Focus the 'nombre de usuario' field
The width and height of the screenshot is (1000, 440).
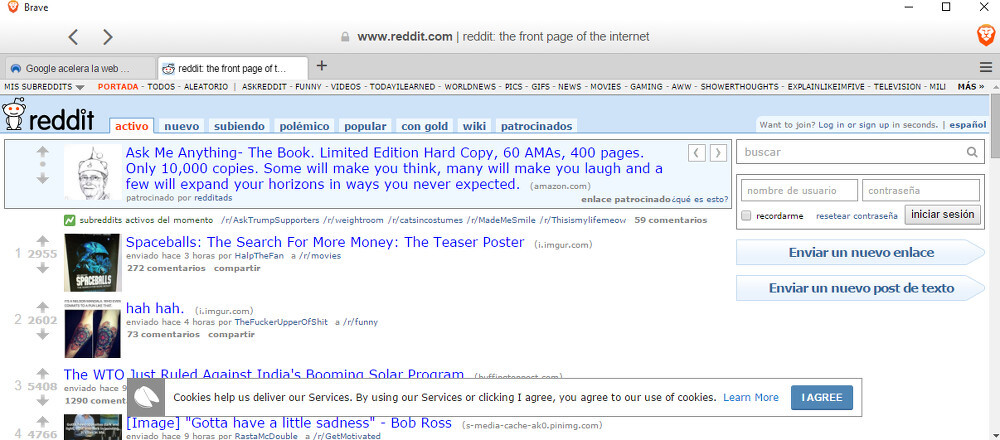[799, 190]
